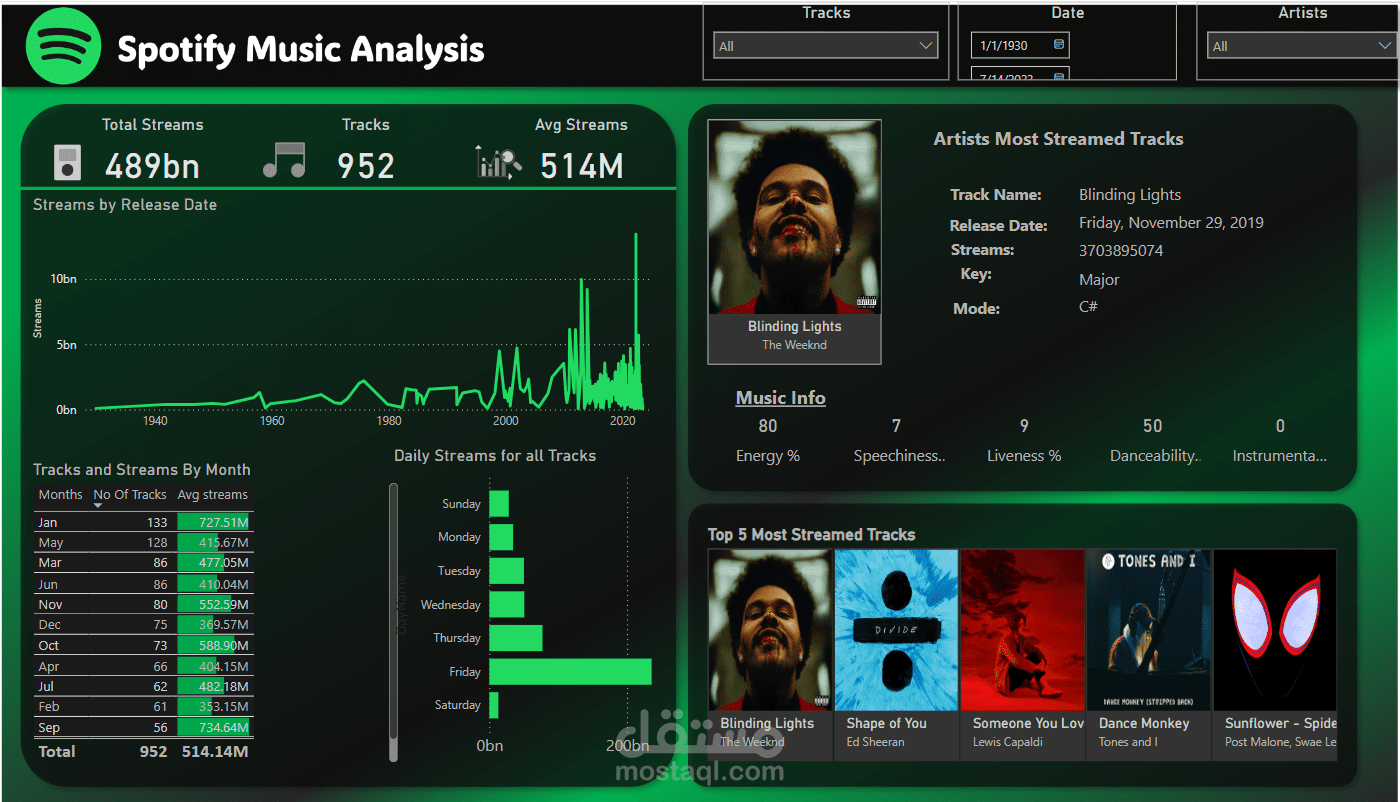Click the Streams by Release Date title
The height and width of the screenshot is (802, 1400).
point(125,205)
